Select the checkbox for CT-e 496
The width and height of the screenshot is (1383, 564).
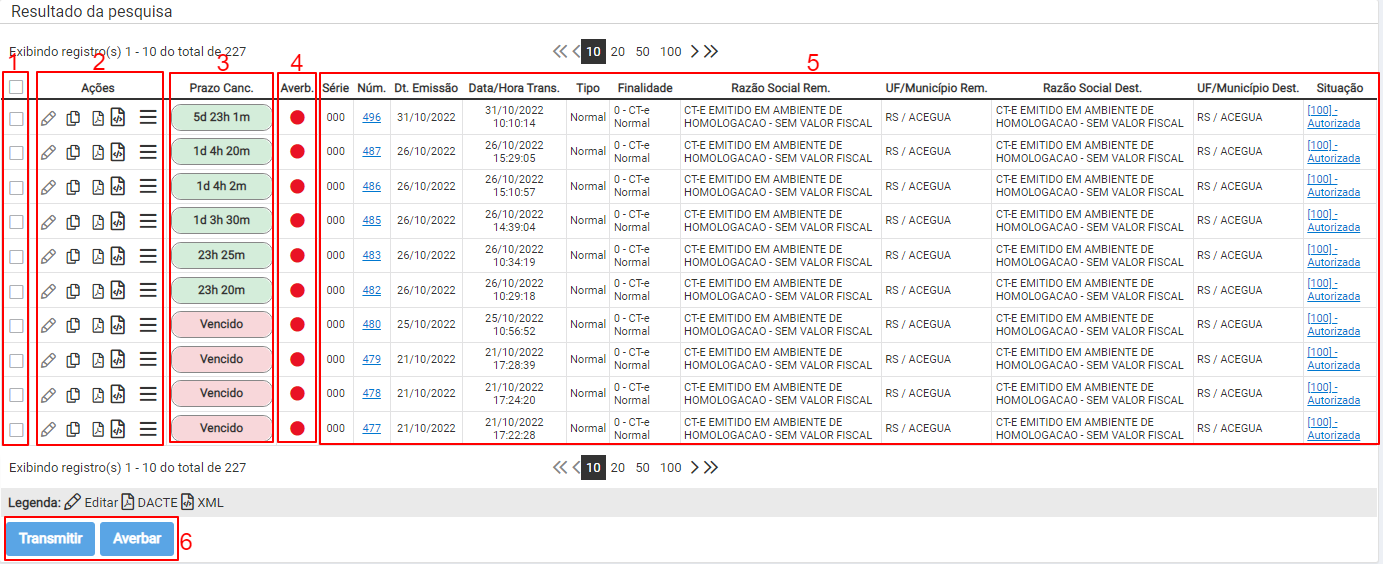click(16, 119)
